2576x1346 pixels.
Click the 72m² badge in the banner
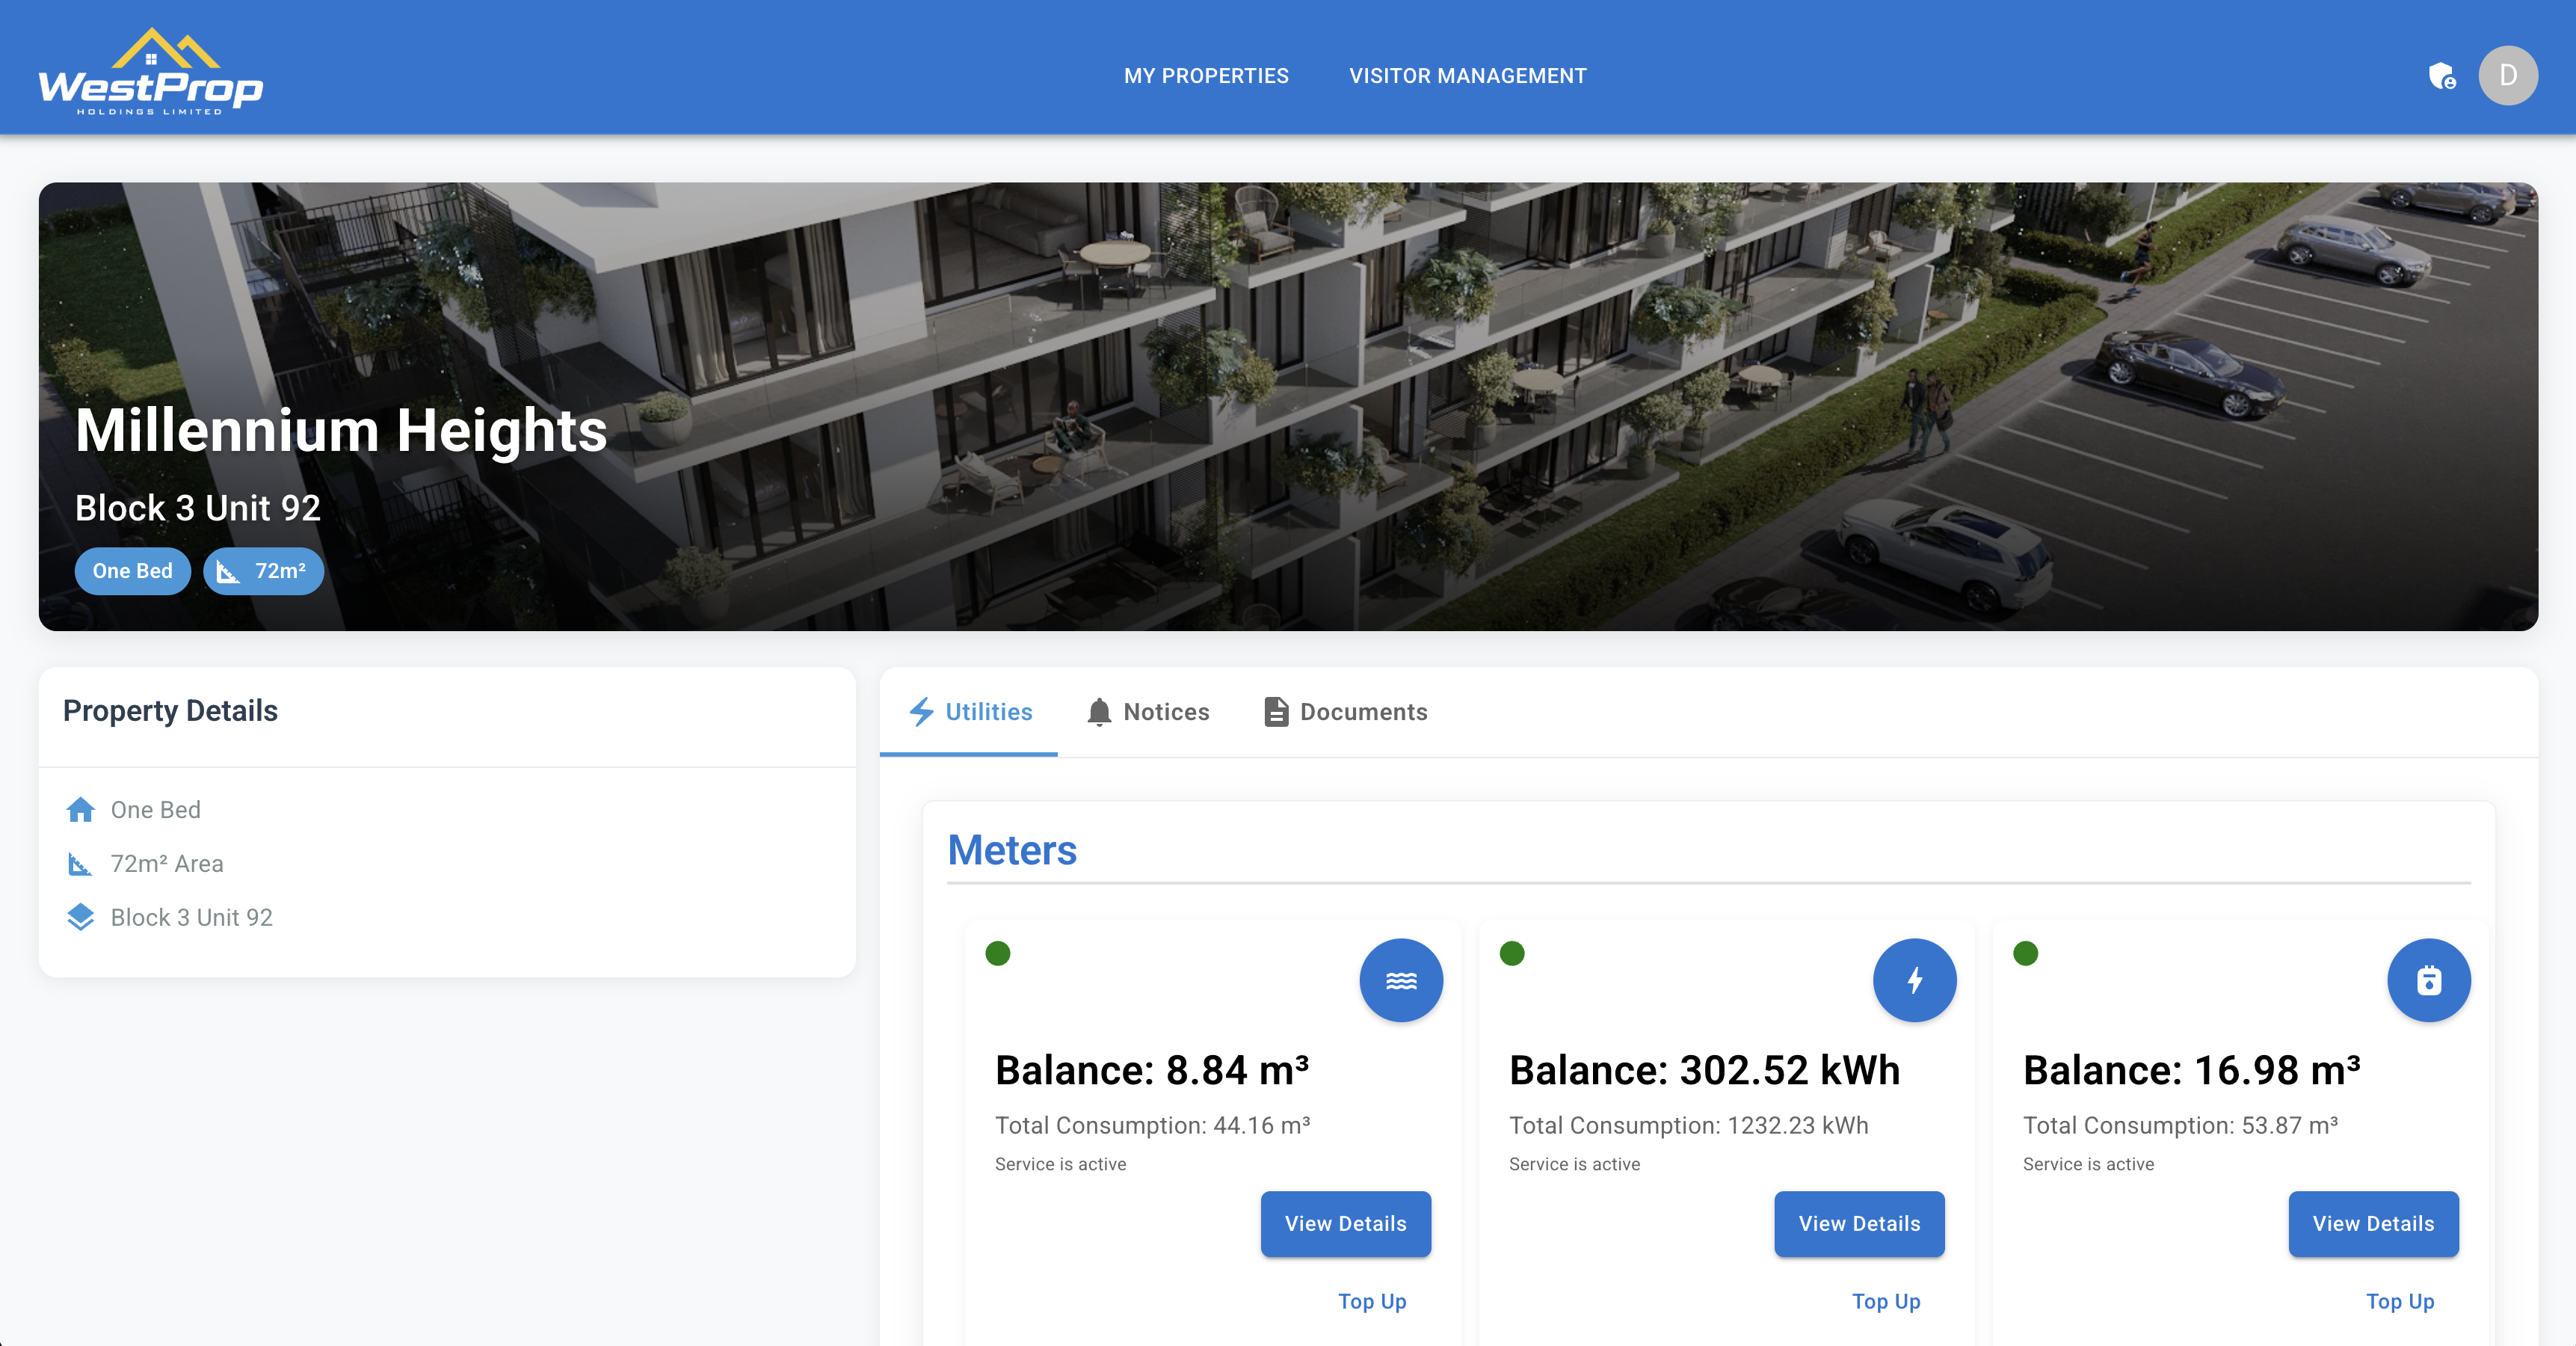click(x=263, y=571)
